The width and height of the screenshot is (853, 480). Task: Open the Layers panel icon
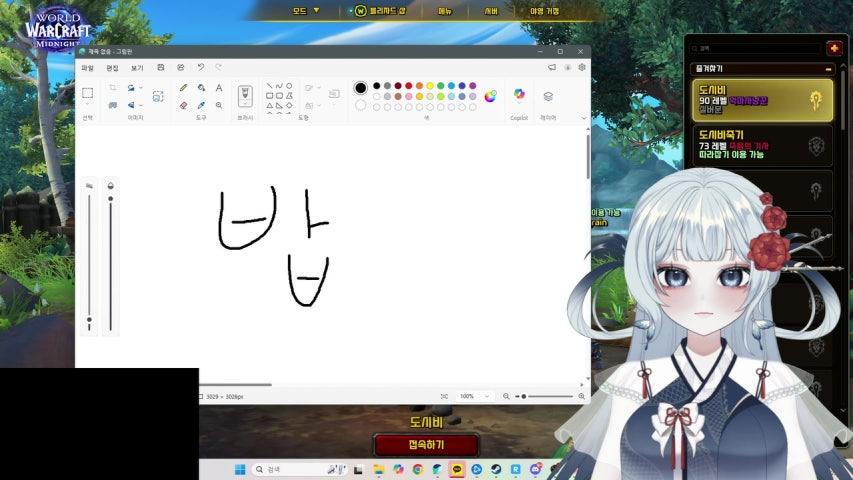548,96
